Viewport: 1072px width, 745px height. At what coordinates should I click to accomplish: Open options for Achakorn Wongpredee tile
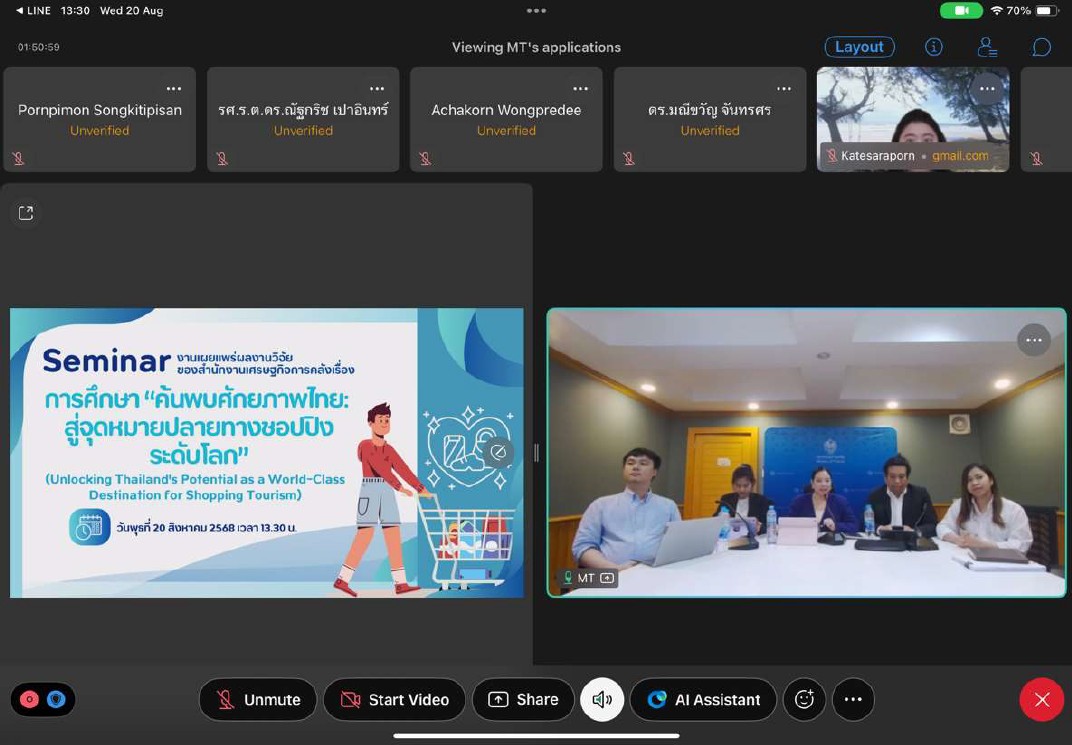coord(580,88)
